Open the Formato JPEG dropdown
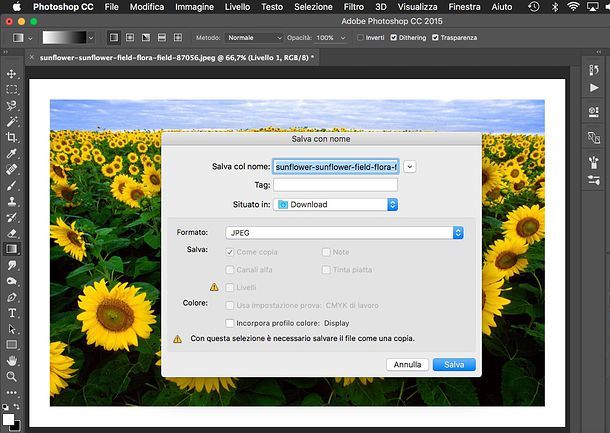610x433 pixels. tap(345, 232)
